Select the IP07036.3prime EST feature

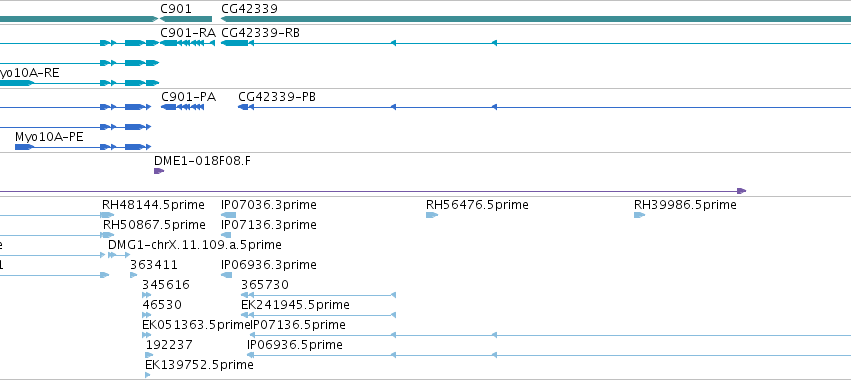click(228, 215)
